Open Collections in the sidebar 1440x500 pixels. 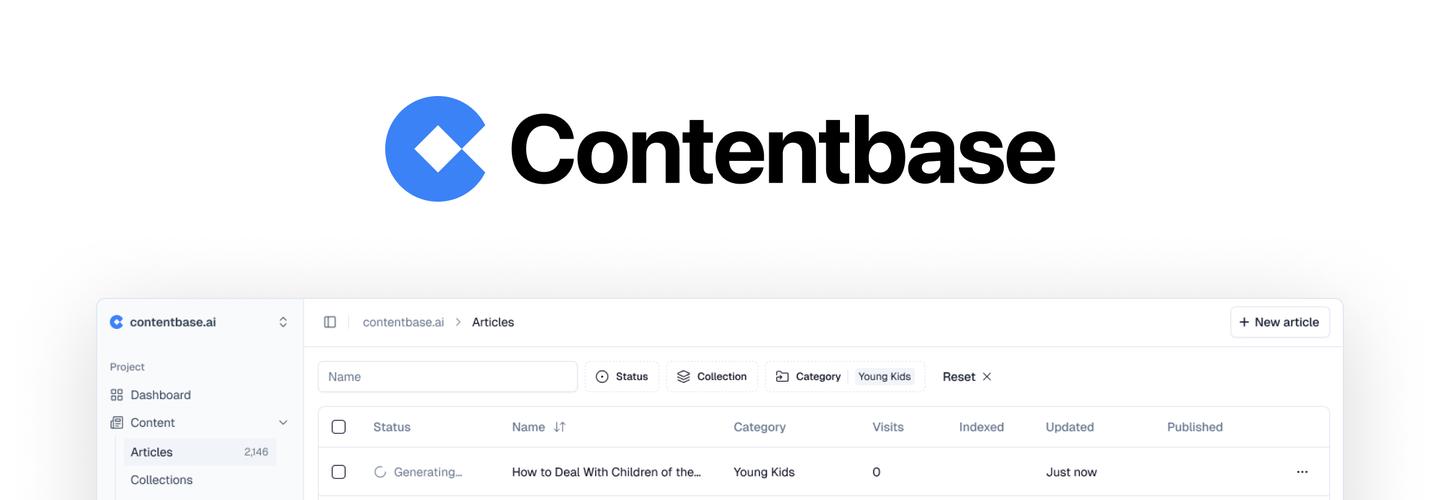pos(162,480)
